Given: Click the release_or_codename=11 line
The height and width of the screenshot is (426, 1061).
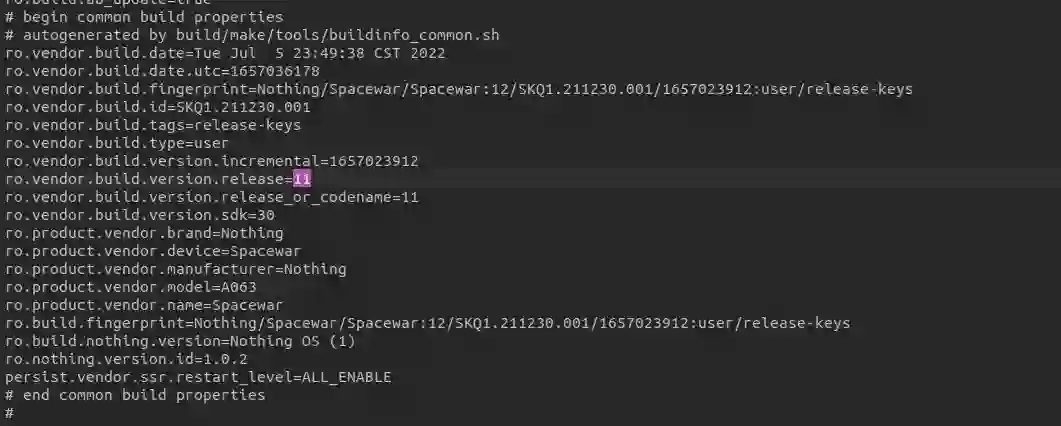Looking at the screenshot, I should click(211, 197).
